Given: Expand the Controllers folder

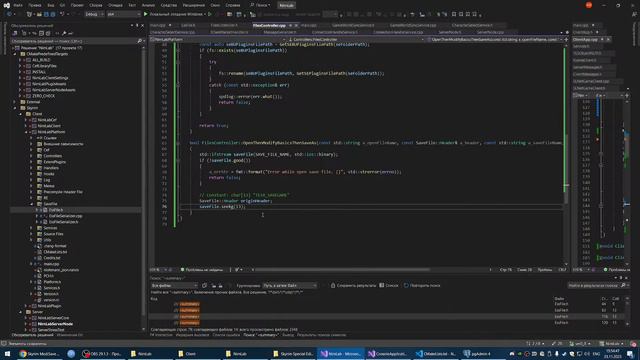Looking at the screenshot, I should [x=31, y=156].
